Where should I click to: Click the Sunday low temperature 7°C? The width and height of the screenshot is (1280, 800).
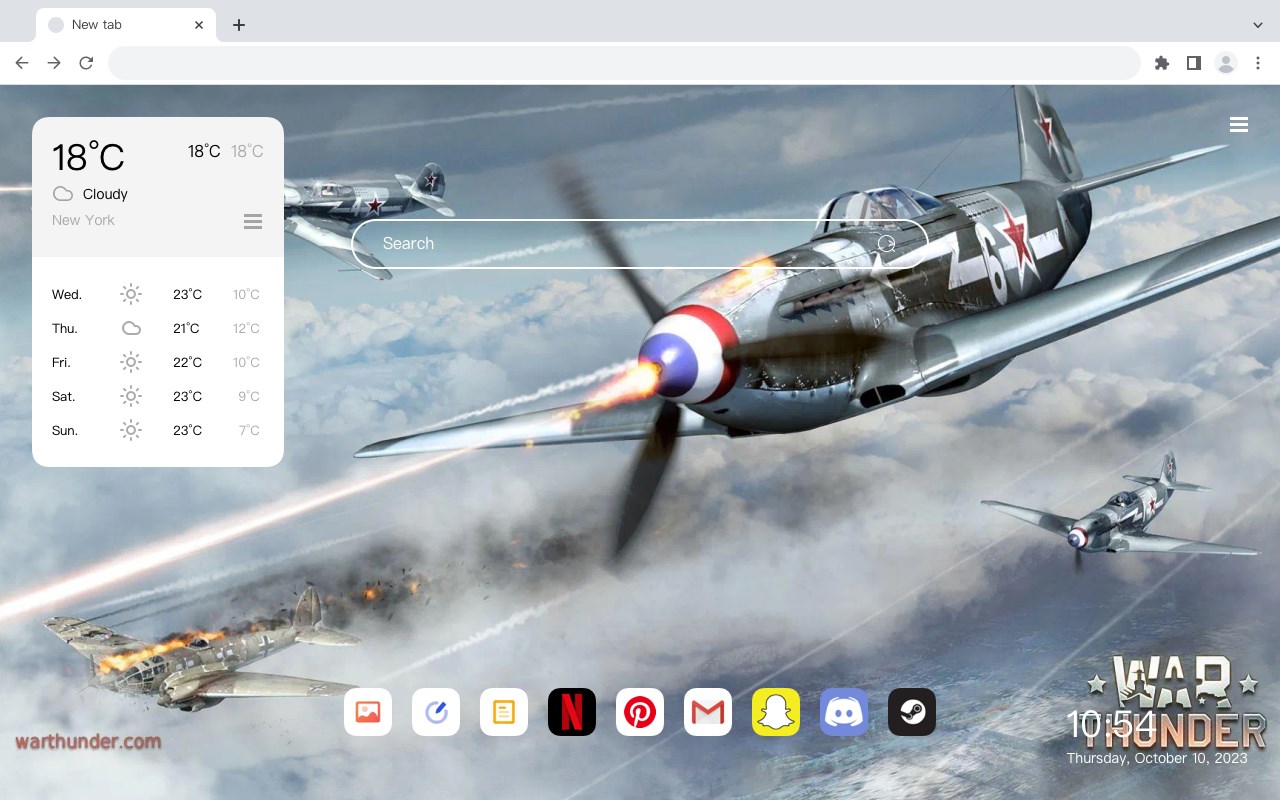click(x=249, y=430)
